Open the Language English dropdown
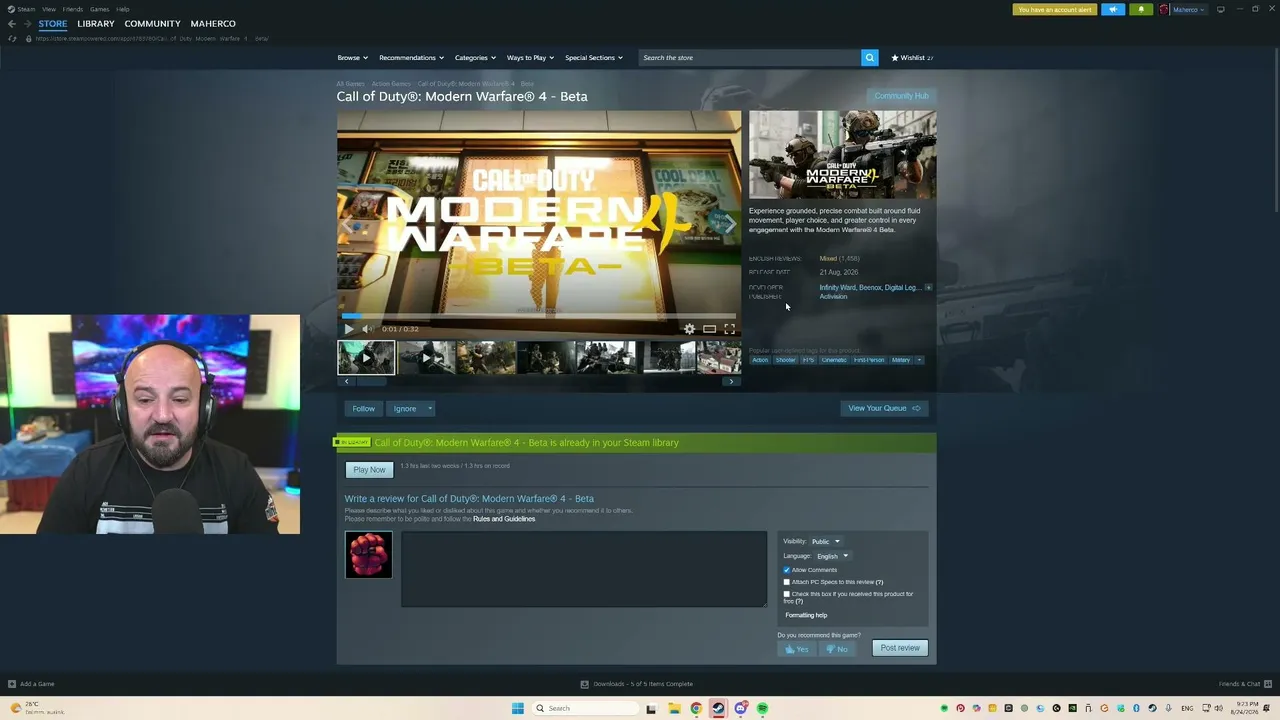This screenshot has height=720, width=1280. (832, 556)
